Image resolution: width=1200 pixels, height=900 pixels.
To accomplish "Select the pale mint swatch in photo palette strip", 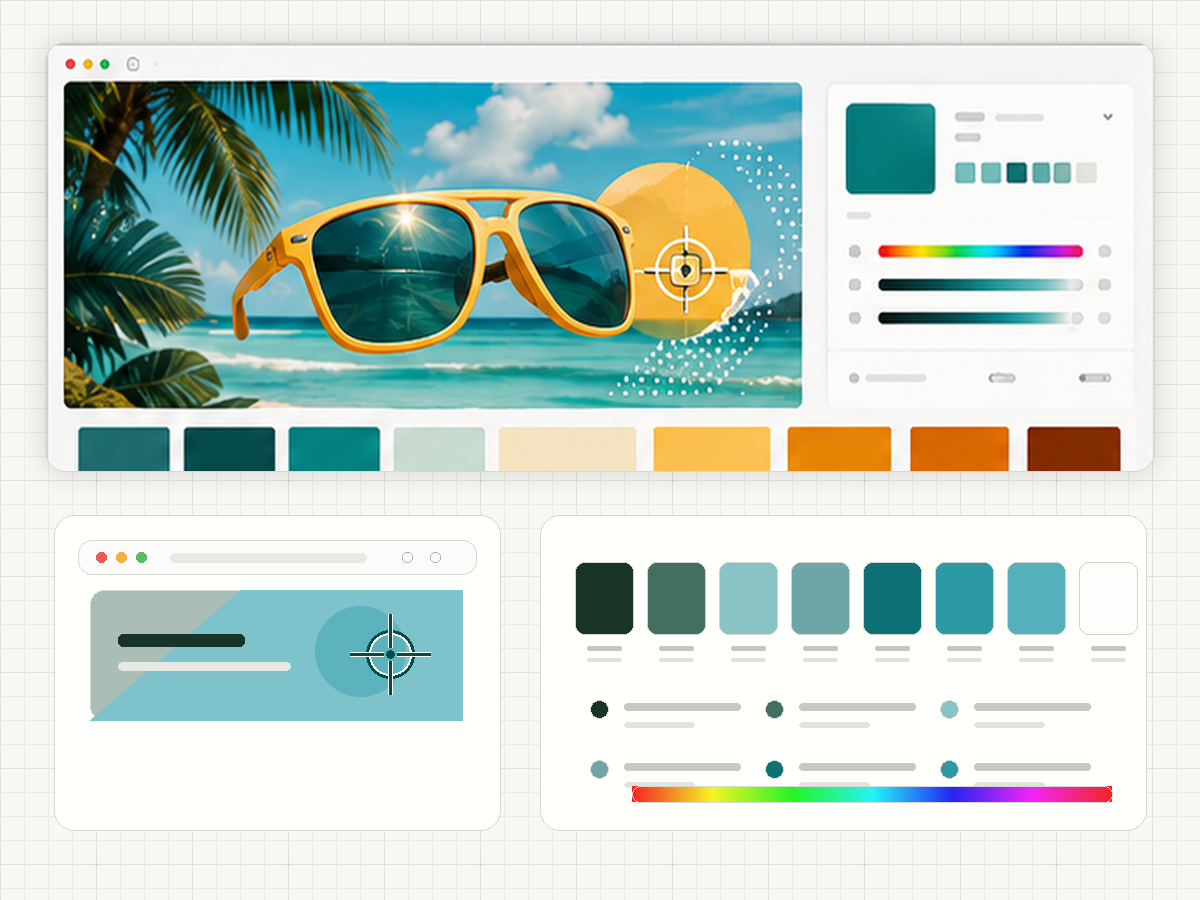I will (439, 449).
